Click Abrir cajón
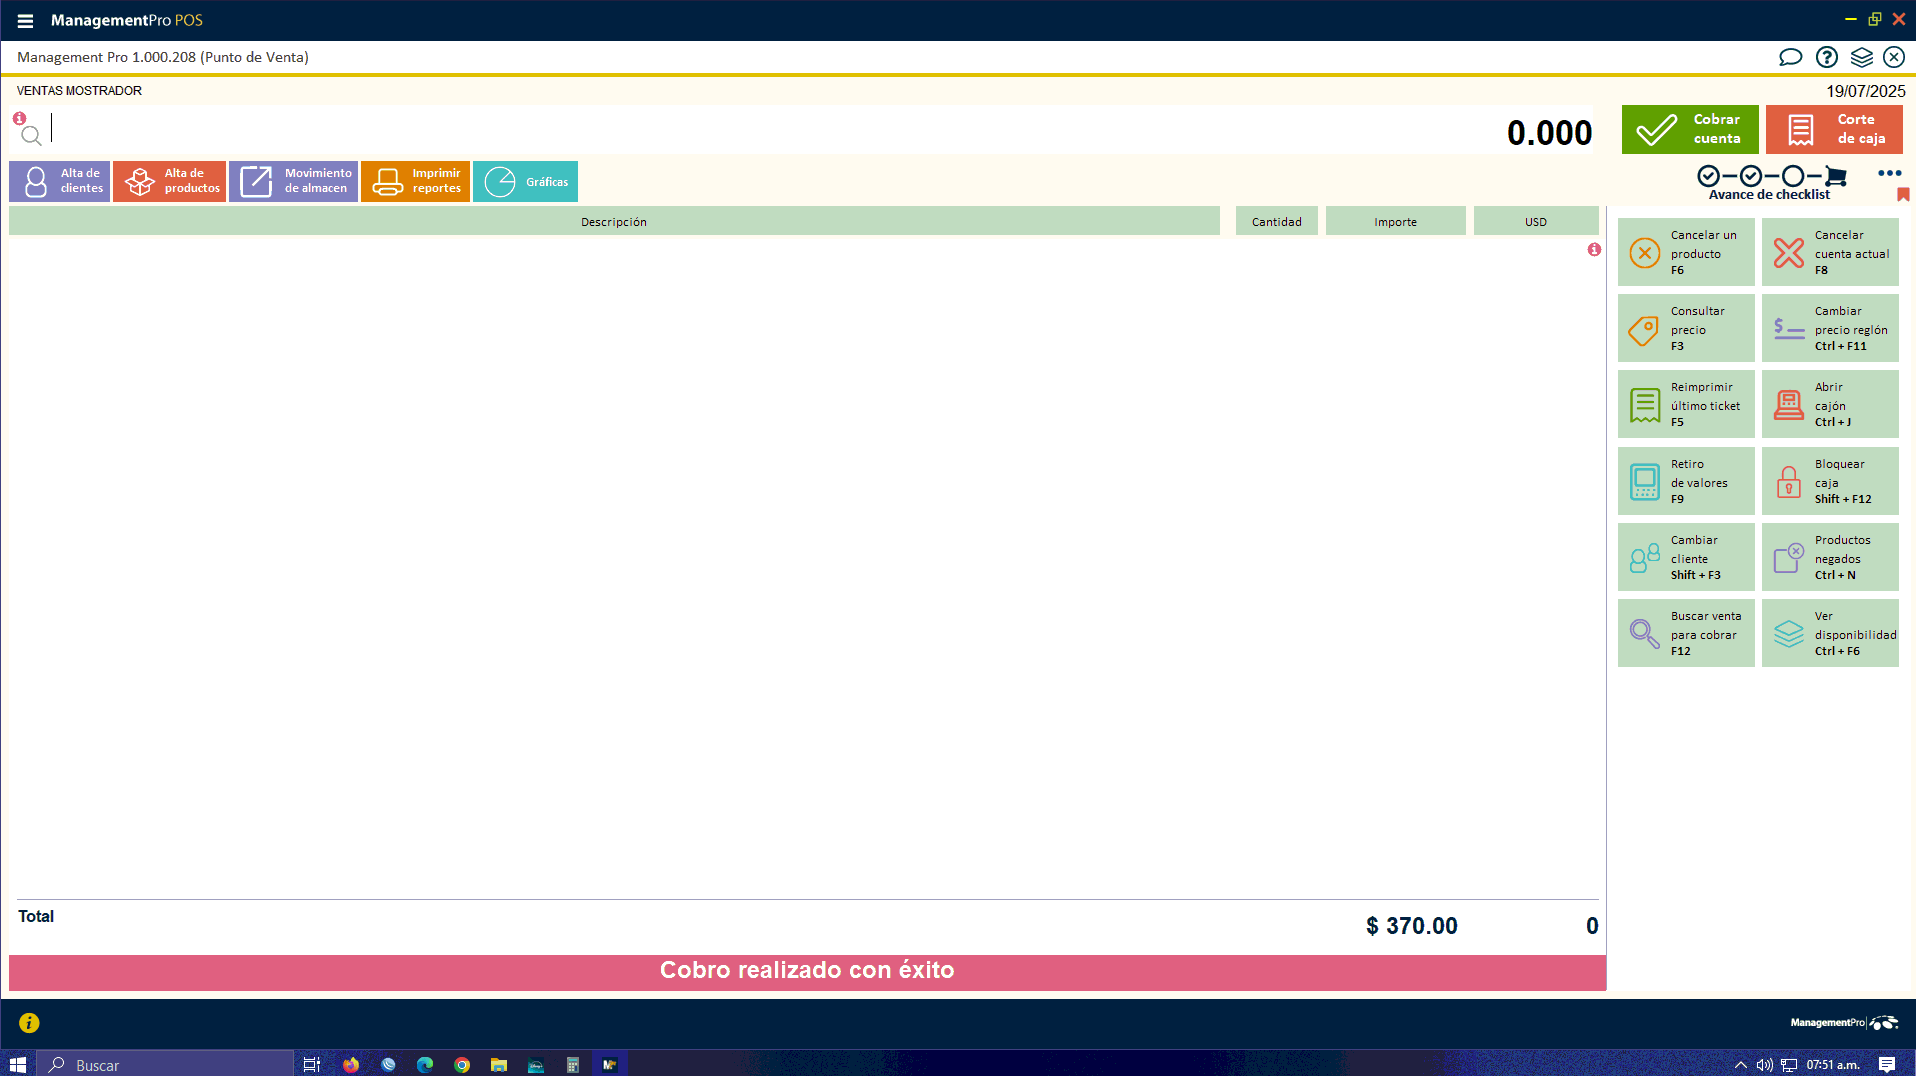This screenshot has height=1076, width=1916. click(x=1830, y=404)
